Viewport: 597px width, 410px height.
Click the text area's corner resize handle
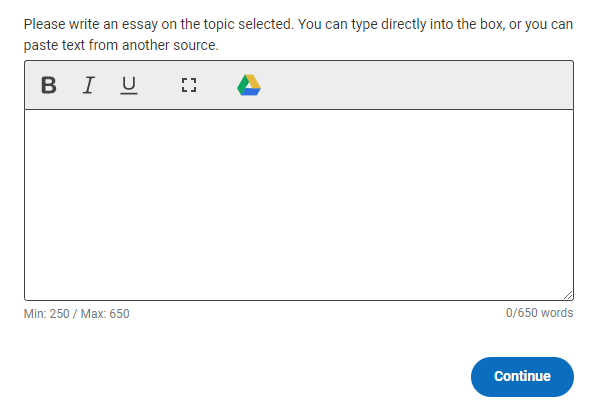tap(568, 295)
